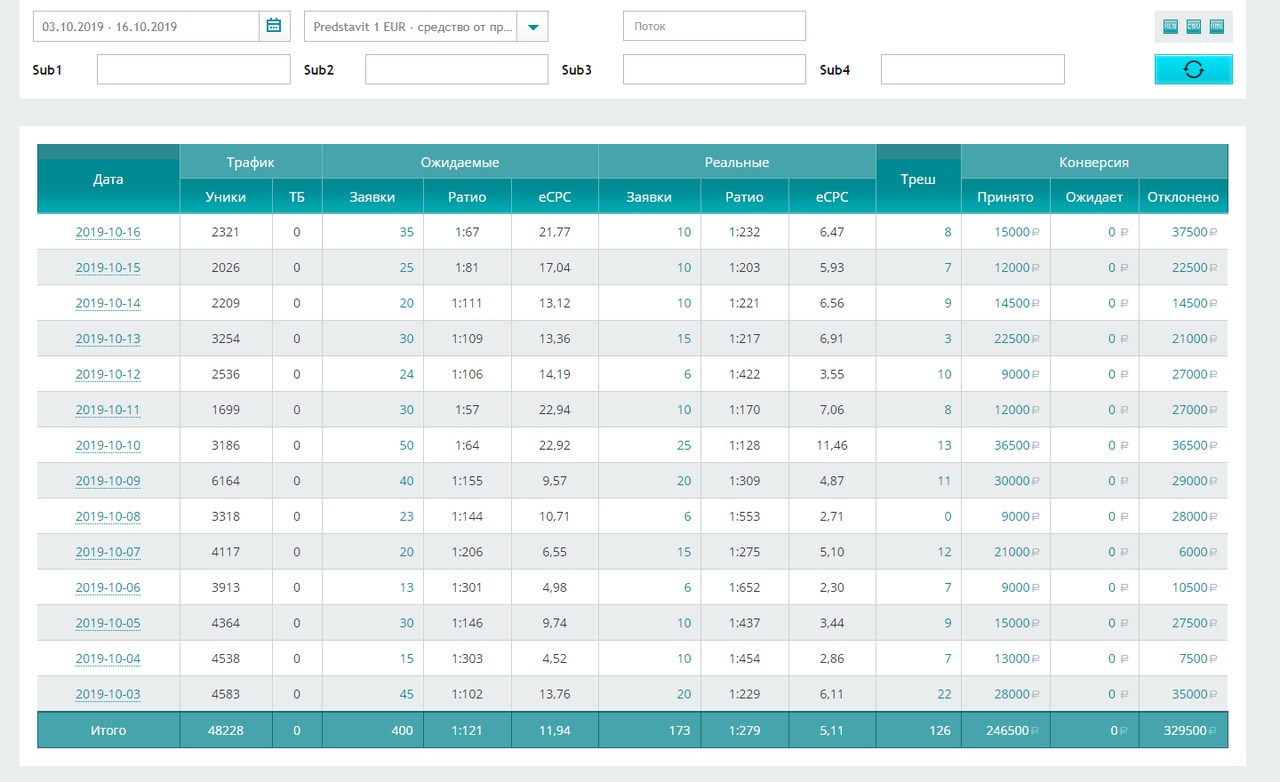Open the 2019-10-09 date link
The image size is (1280, 782).
(x=108, y=481)
